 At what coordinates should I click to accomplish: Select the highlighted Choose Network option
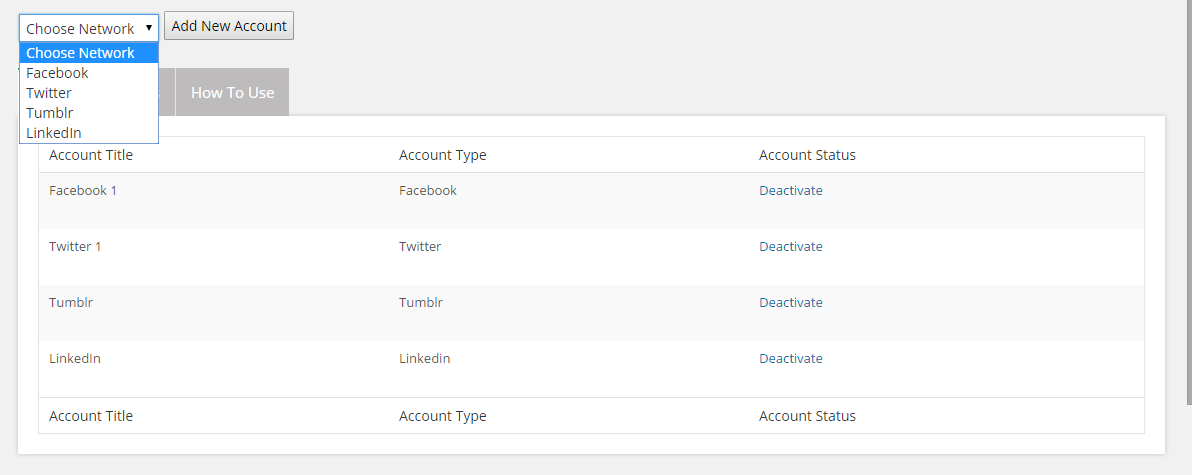81,53
